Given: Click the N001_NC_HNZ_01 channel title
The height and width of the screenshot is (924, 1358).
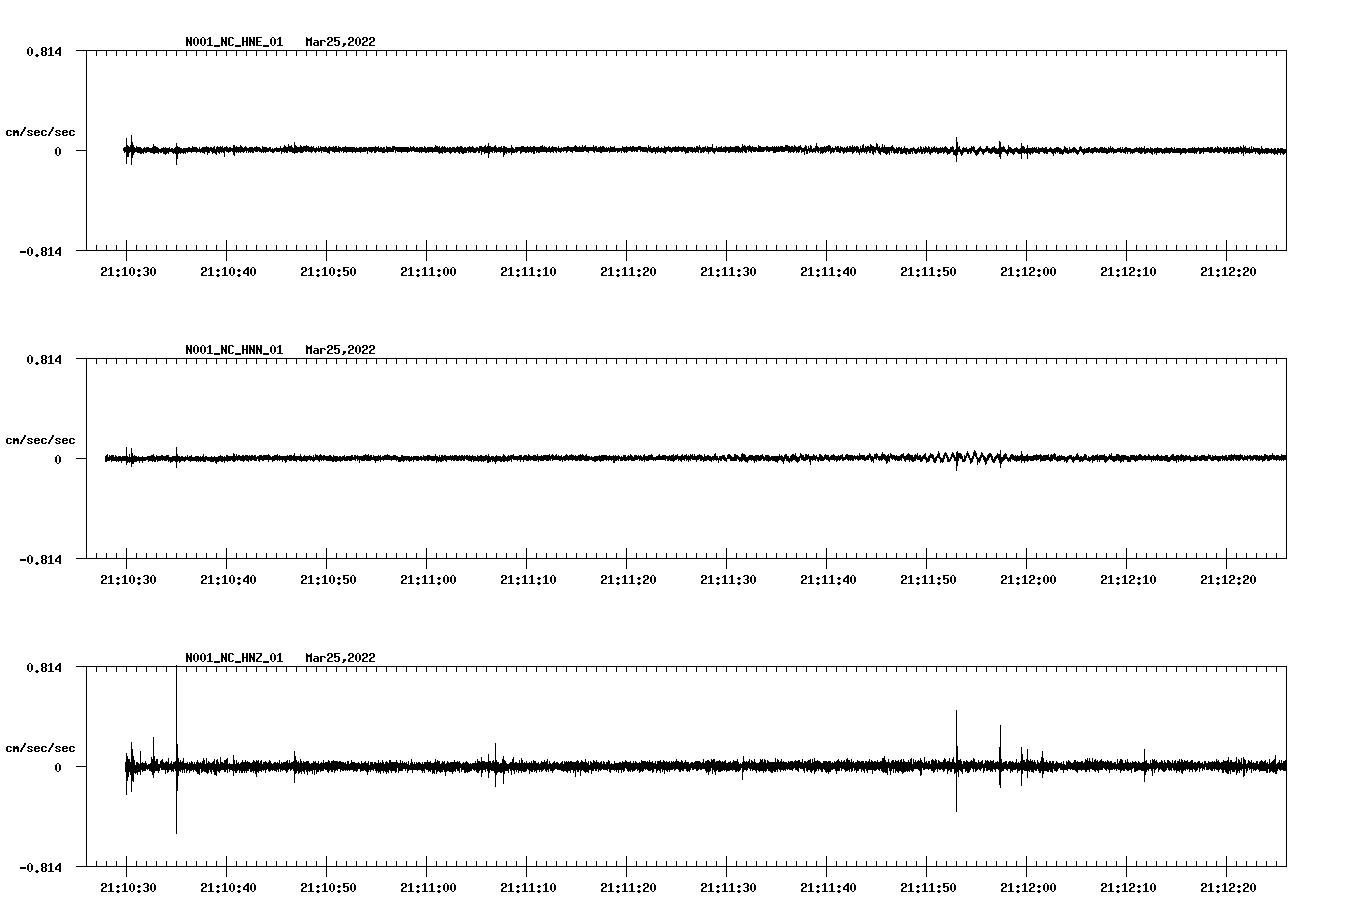Looking at the screenshot, I should (234, 658).
